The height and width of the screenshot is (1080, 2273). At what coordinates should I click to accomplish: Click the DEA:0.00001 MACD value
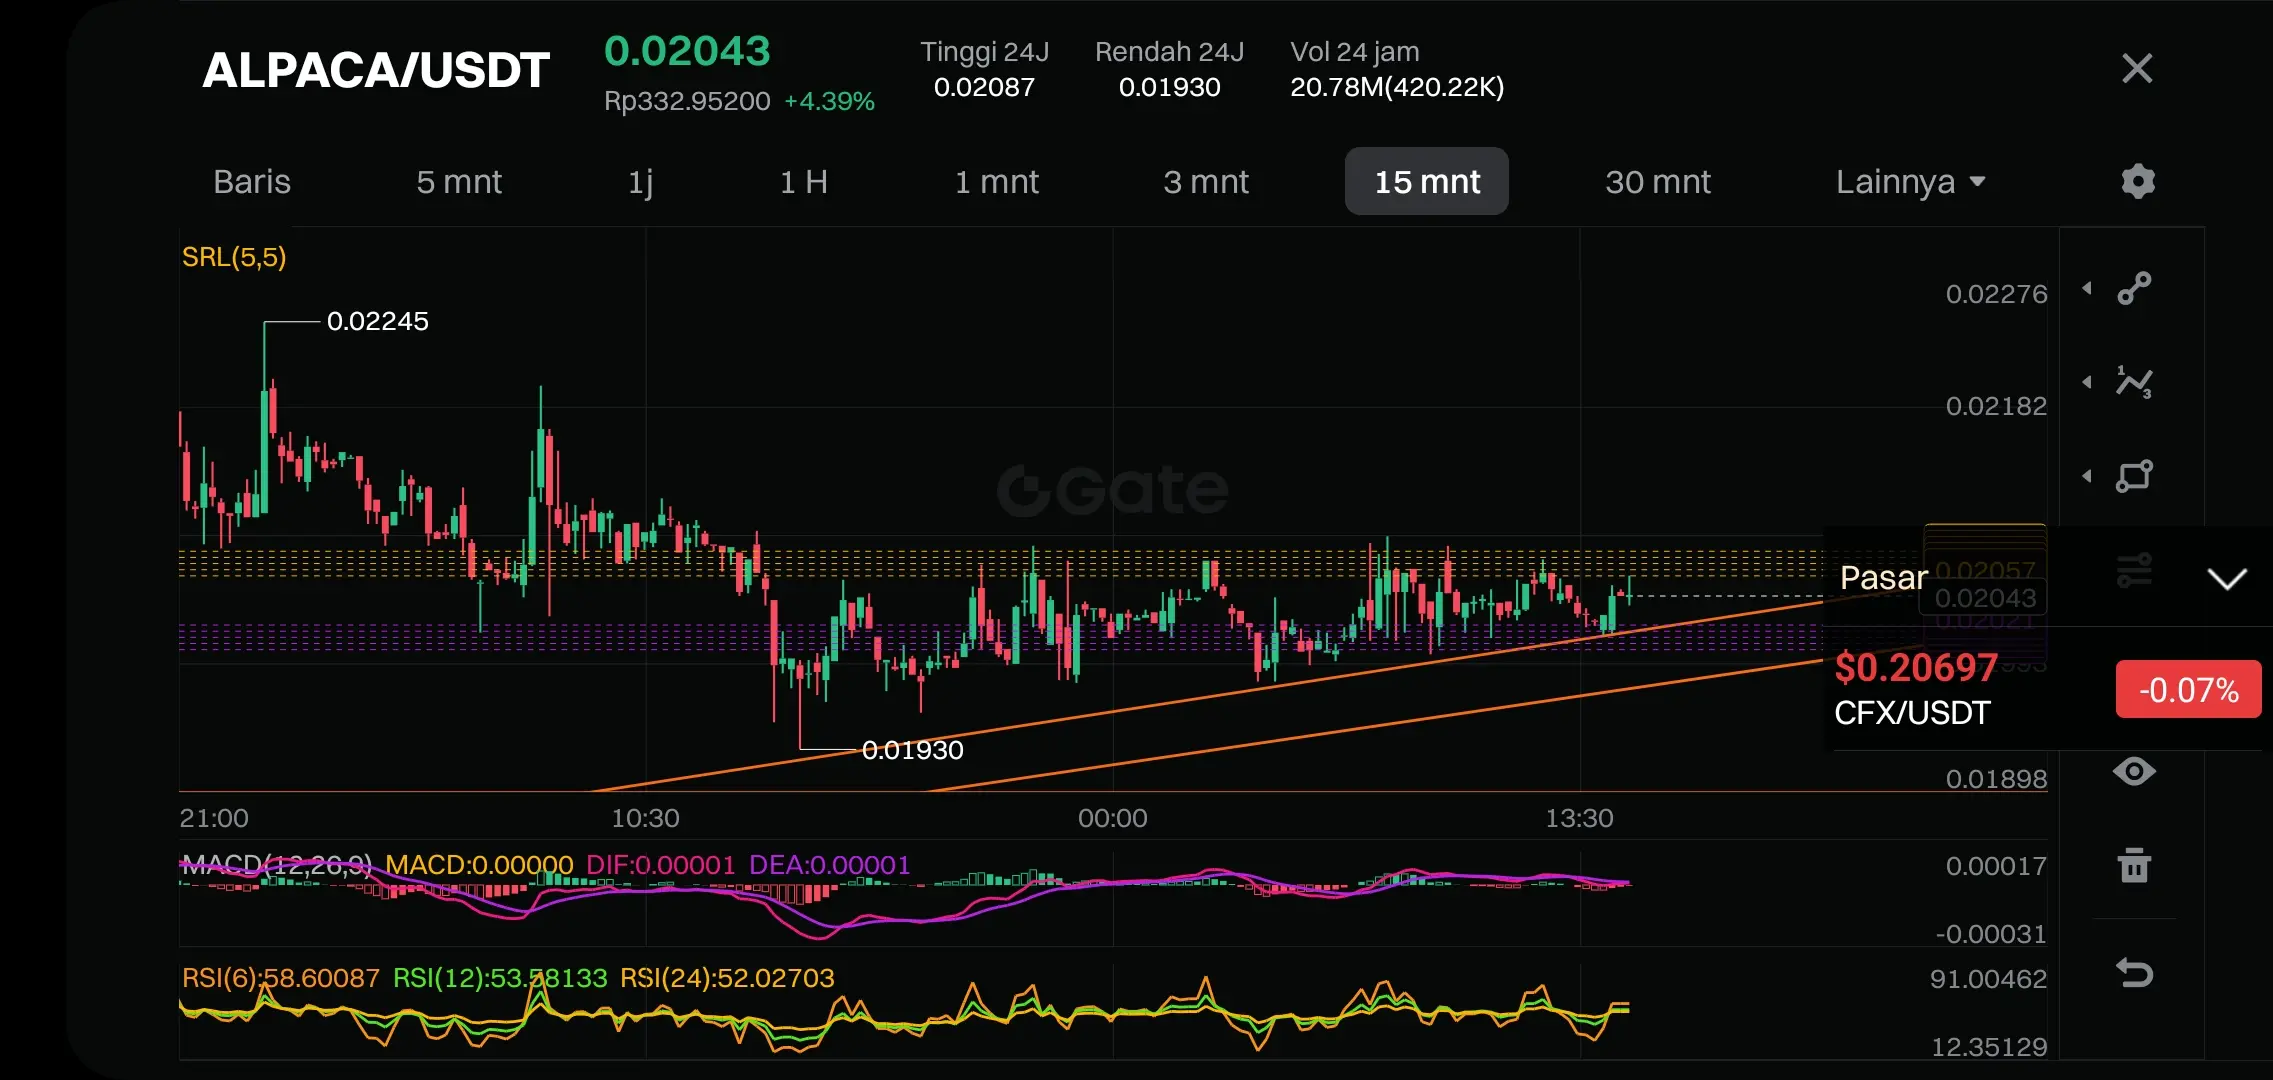click(830, 865)
